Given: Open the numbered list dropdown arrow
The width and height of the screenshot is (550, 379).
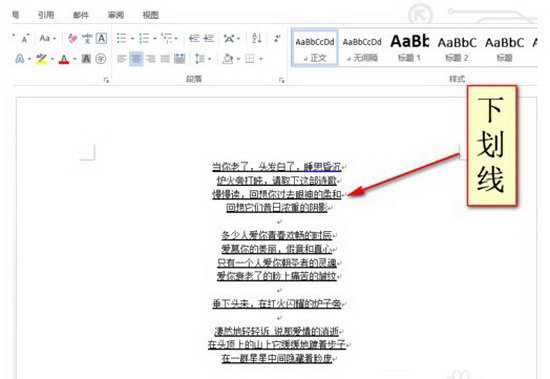Looking at the screenshot, I should click(x=154, y=38).
